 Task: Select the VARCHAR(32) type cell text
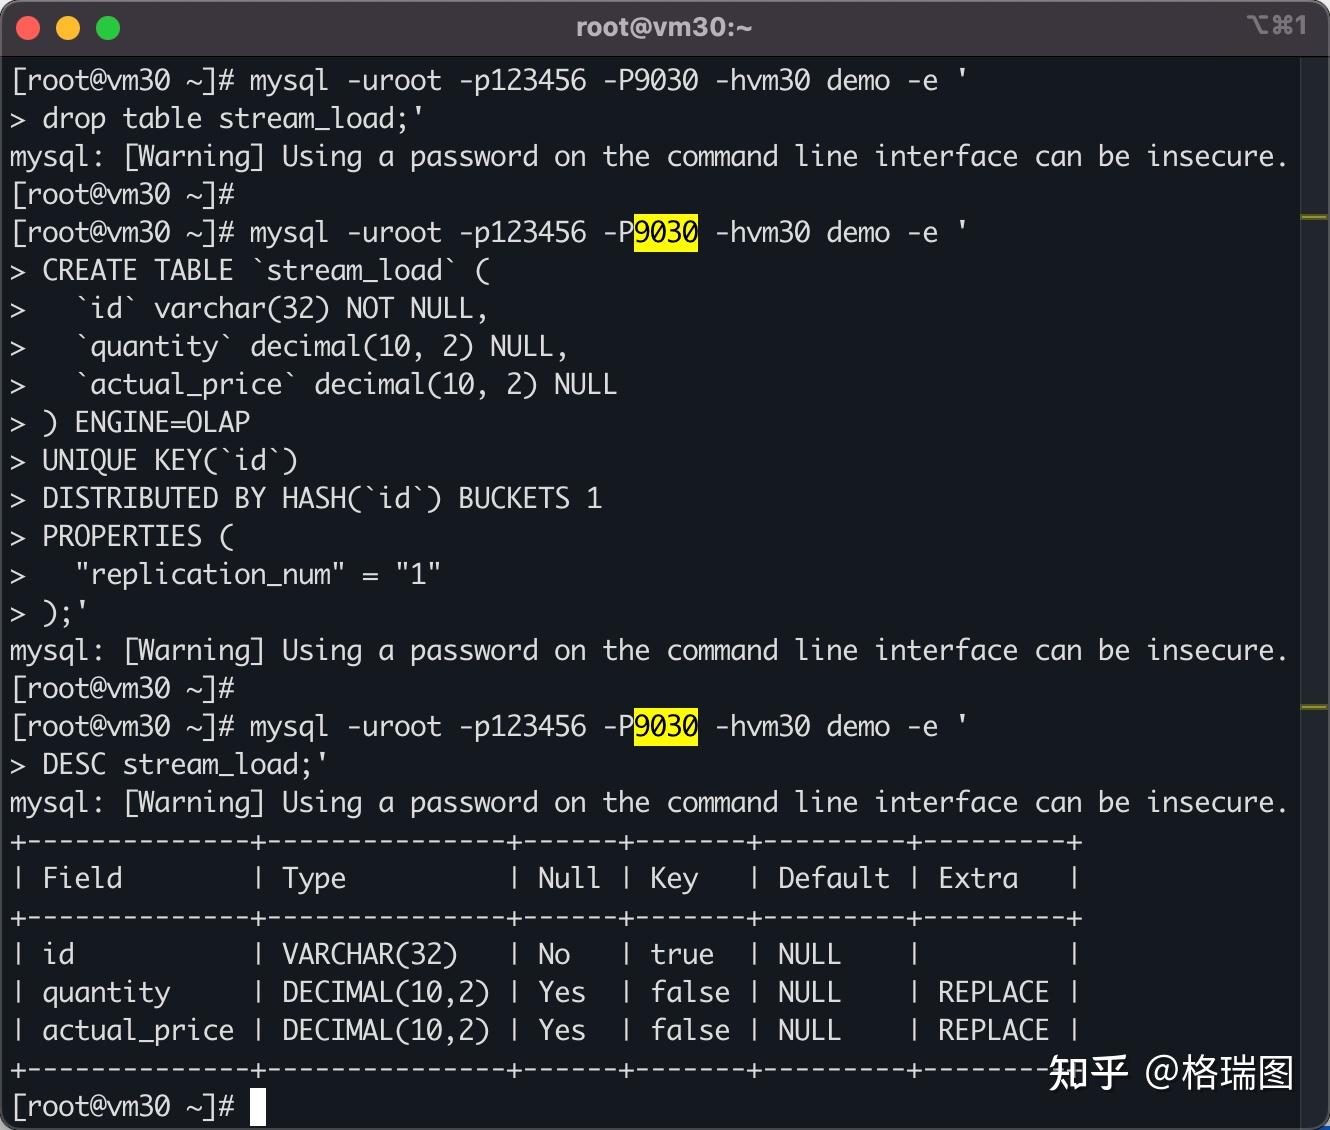tap(369, 954)
